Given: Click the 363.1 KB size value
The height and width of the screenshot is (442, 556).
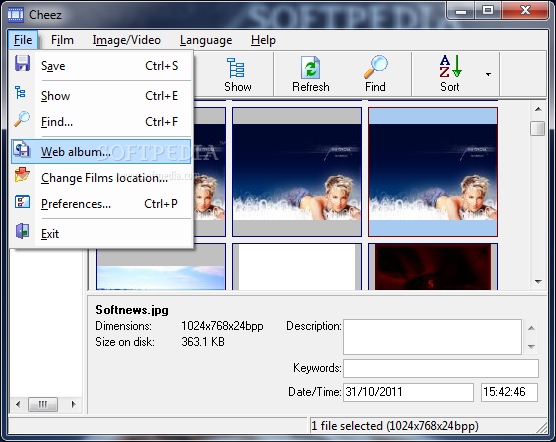Looking at the screenshot, I should click(202, 342).
